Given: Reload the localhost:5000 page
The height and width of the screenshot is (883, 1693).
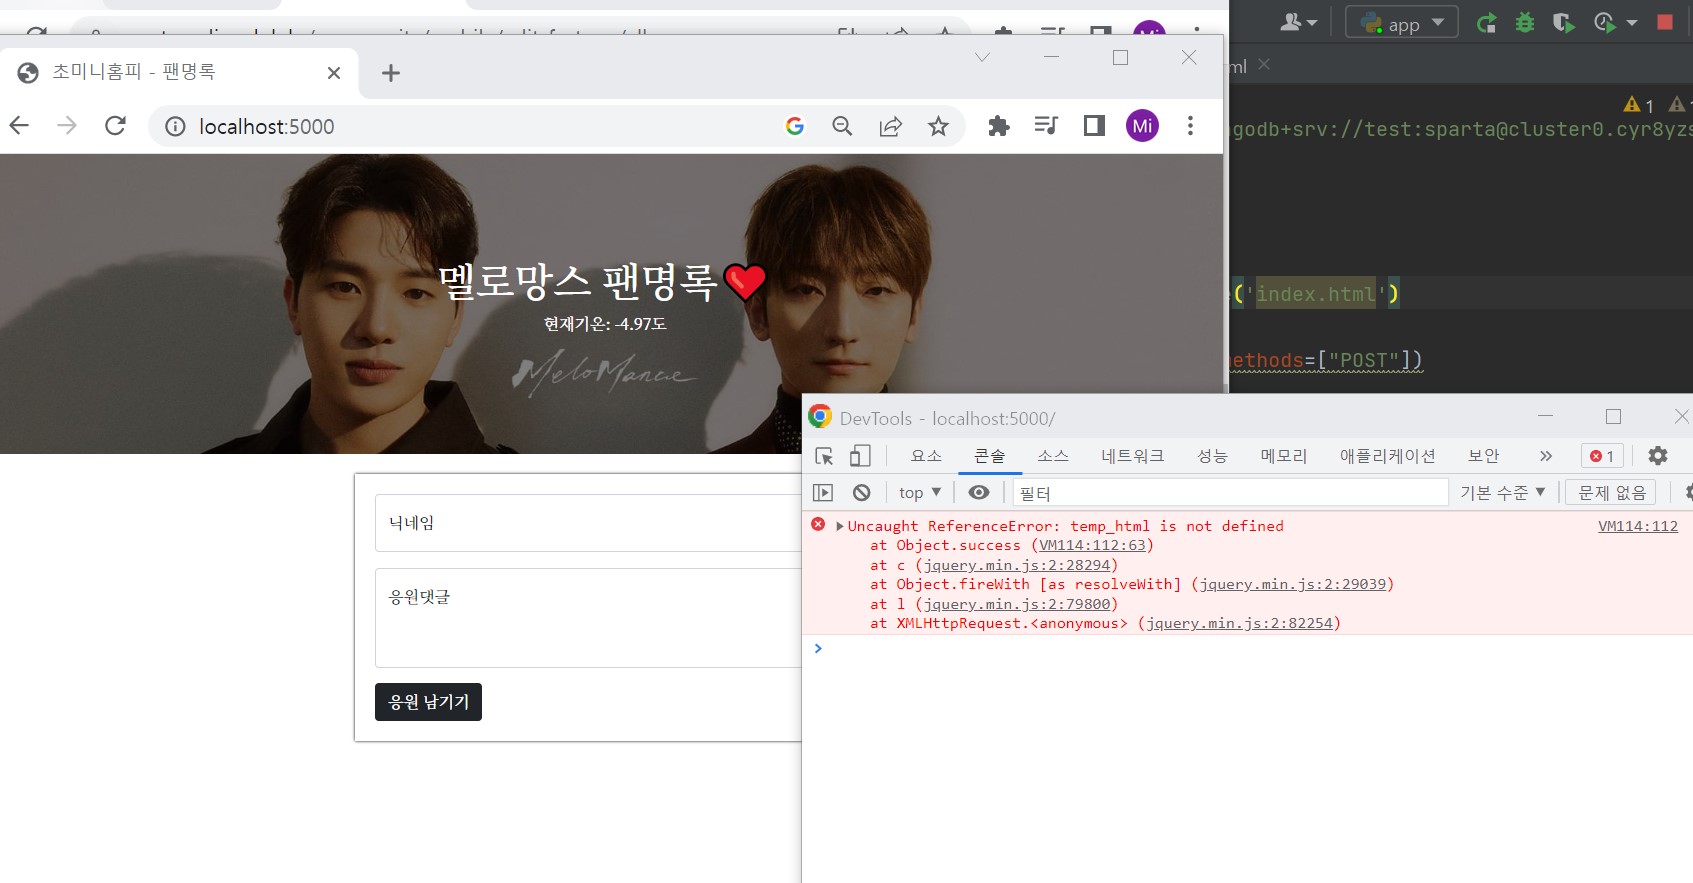Looking at the screenshot, I should 115,125.
